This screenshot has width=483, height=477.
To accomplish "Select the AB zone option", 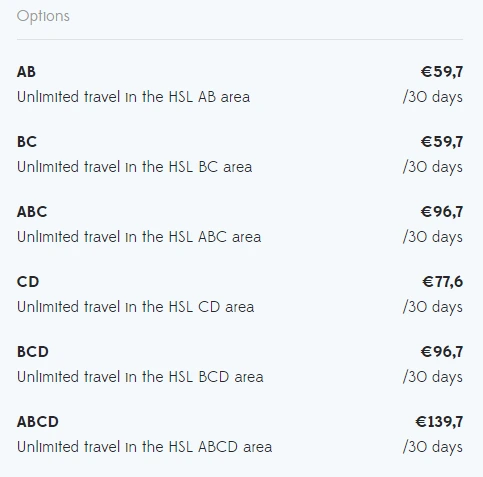I will coord(240,84).
